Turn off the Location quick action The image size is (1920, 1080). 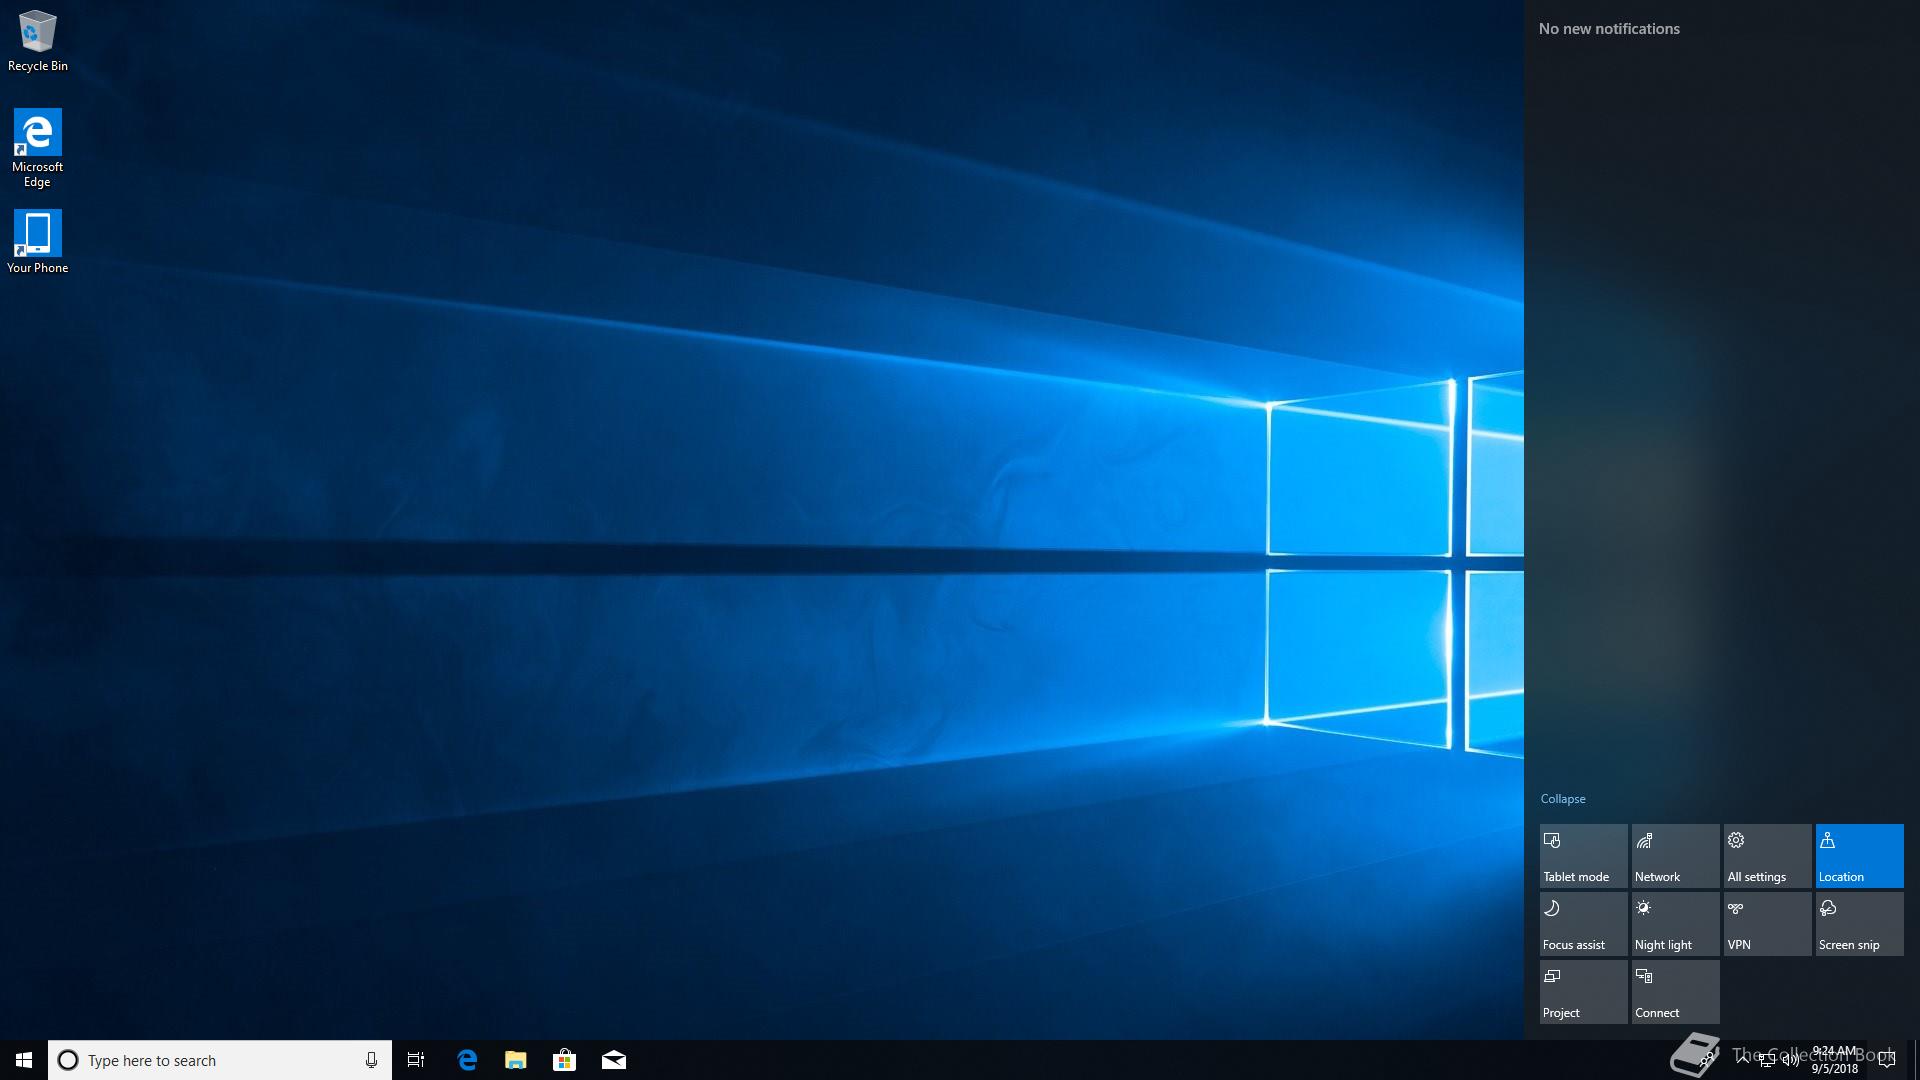(1859, 856)
